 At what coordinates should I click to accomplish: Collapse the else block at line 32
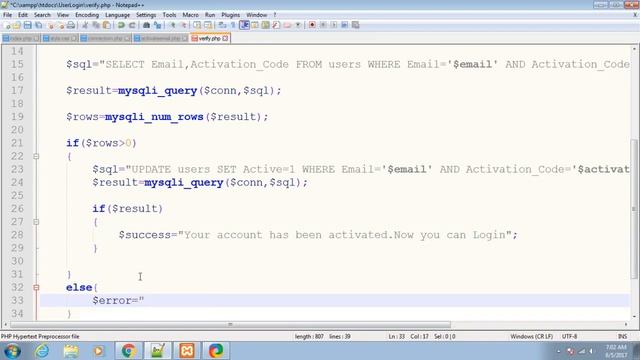click(36, 287)
